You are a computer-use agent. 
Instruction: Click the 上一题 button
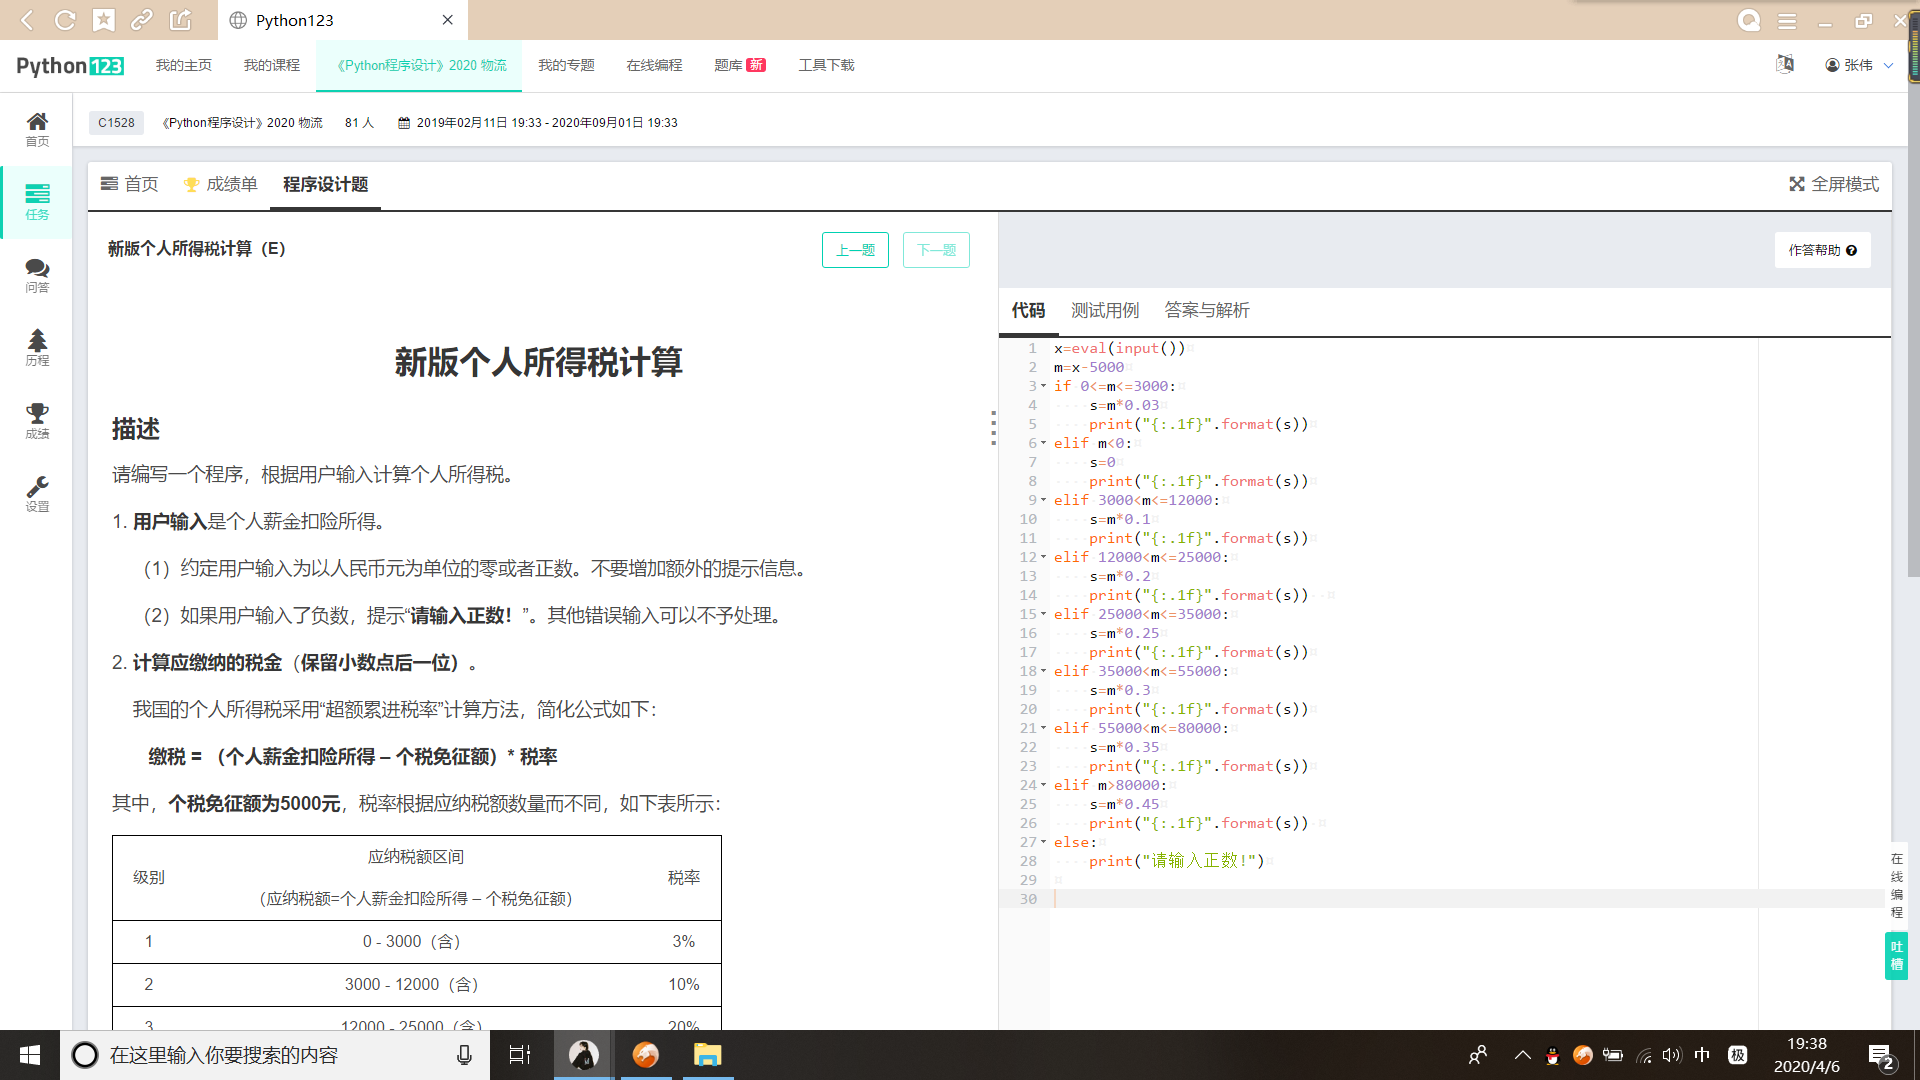(855, 250)
